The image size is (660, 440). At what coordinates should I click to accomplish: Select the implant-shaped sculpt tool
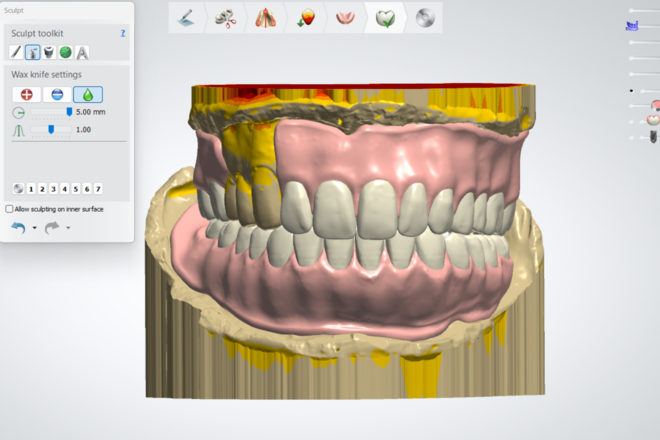click(49, 52)
